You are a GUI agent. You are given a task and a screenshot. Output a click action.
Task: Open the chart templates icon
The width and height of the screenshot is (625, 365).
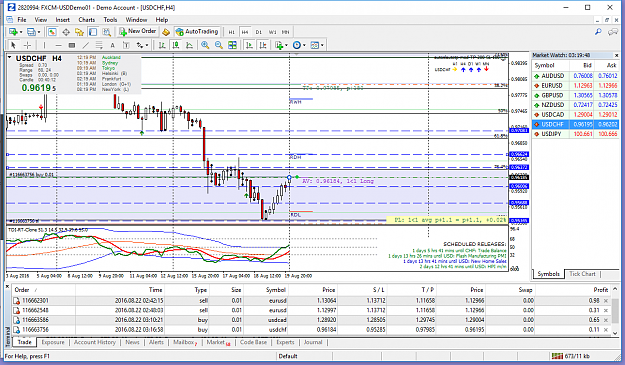tap(314, 45)
